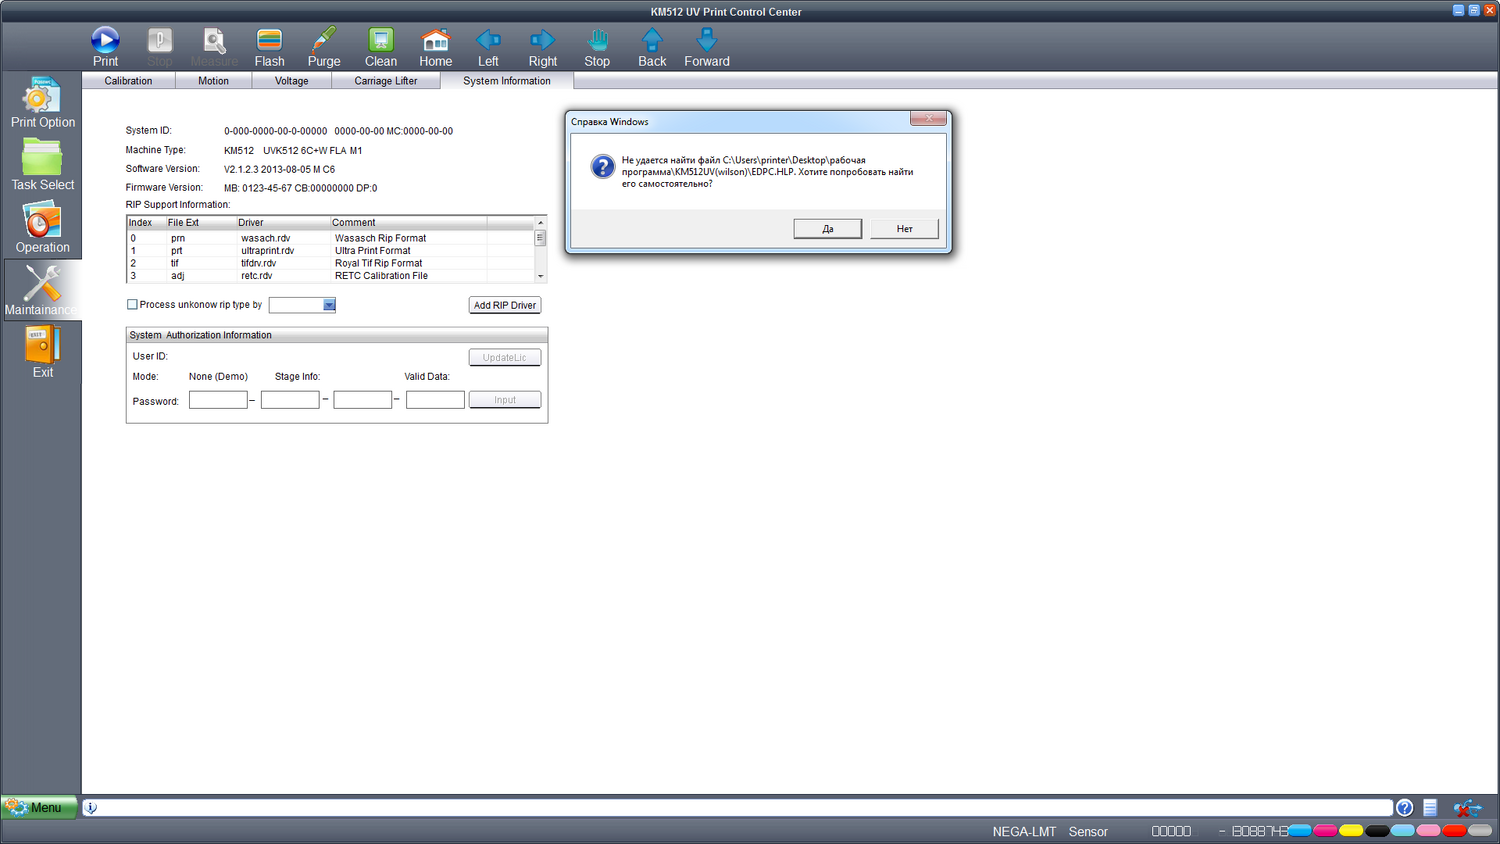Open the green Menu button
Viewport: 1500px width, 844px height.
(x=39, y=807)
